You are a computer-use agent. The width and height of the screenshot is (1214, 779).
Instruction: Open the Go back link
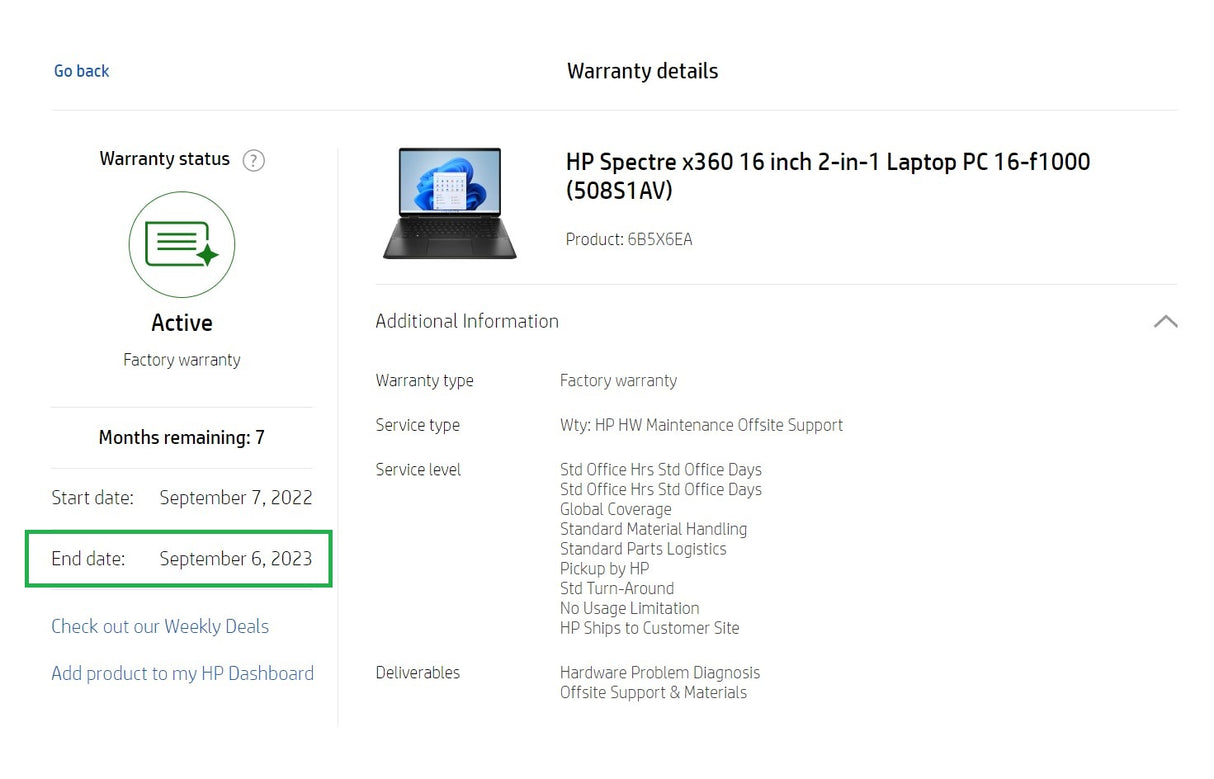click(81, 70)
